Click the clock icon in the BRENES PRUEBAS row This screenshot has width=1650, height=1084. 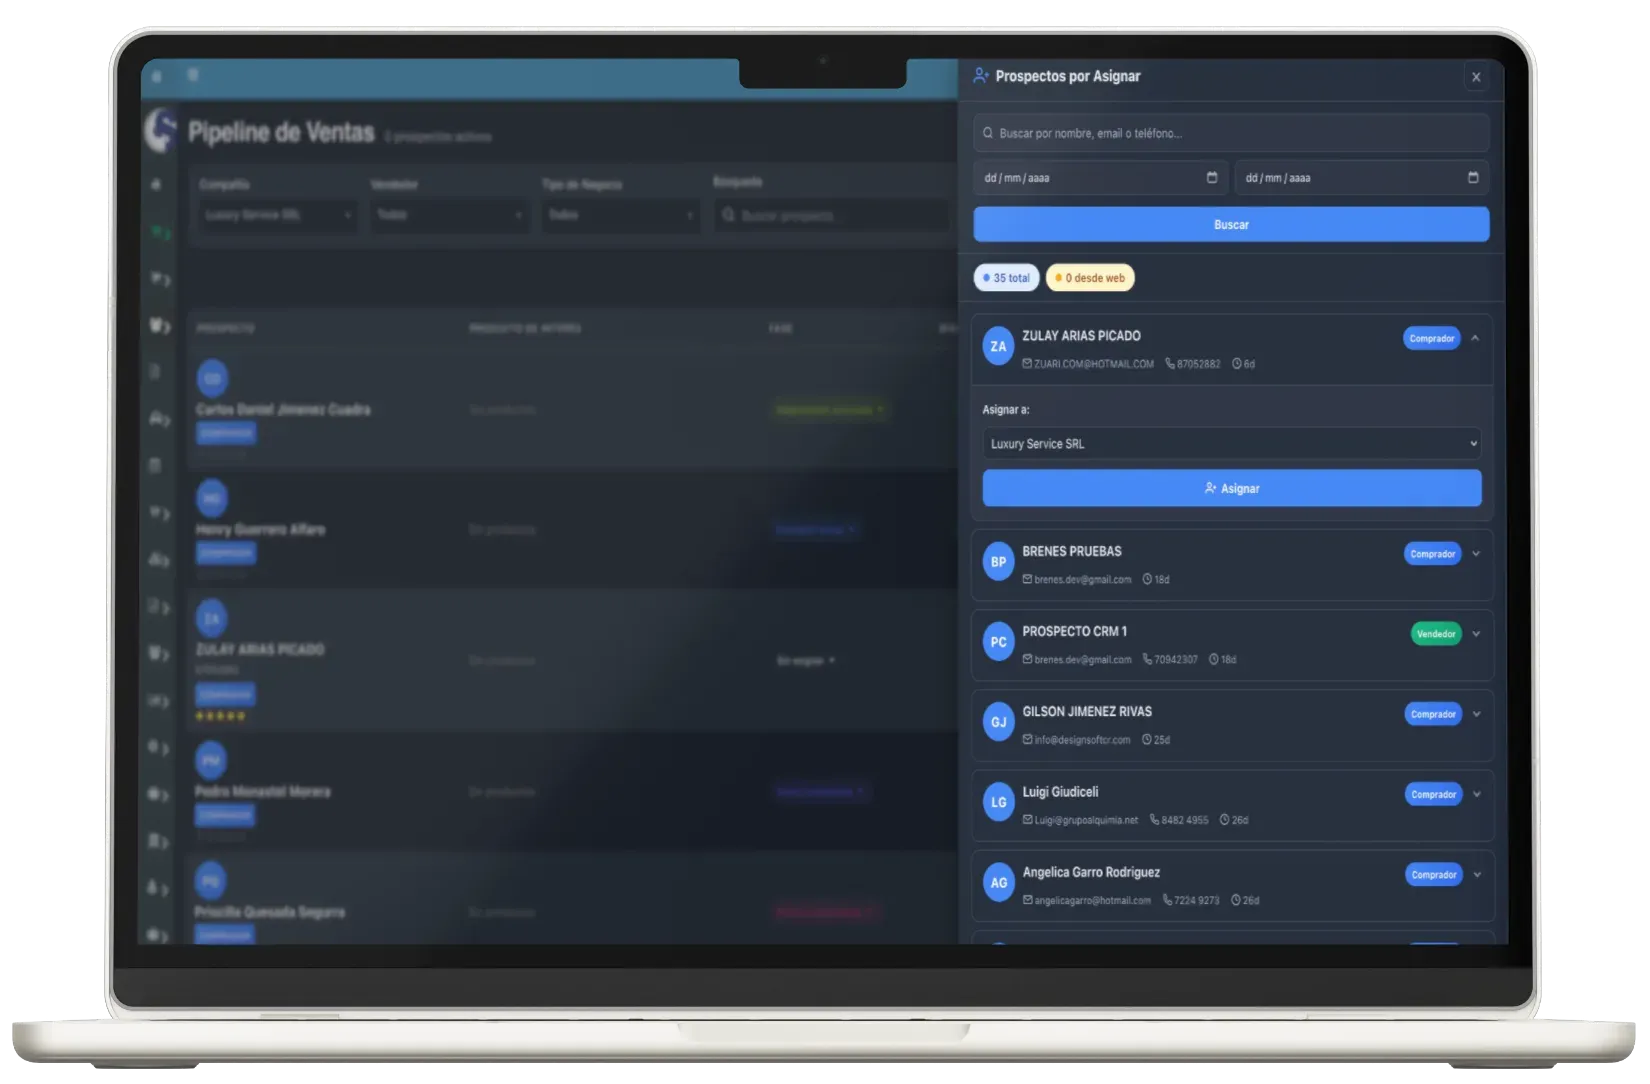click(1147, 579)
